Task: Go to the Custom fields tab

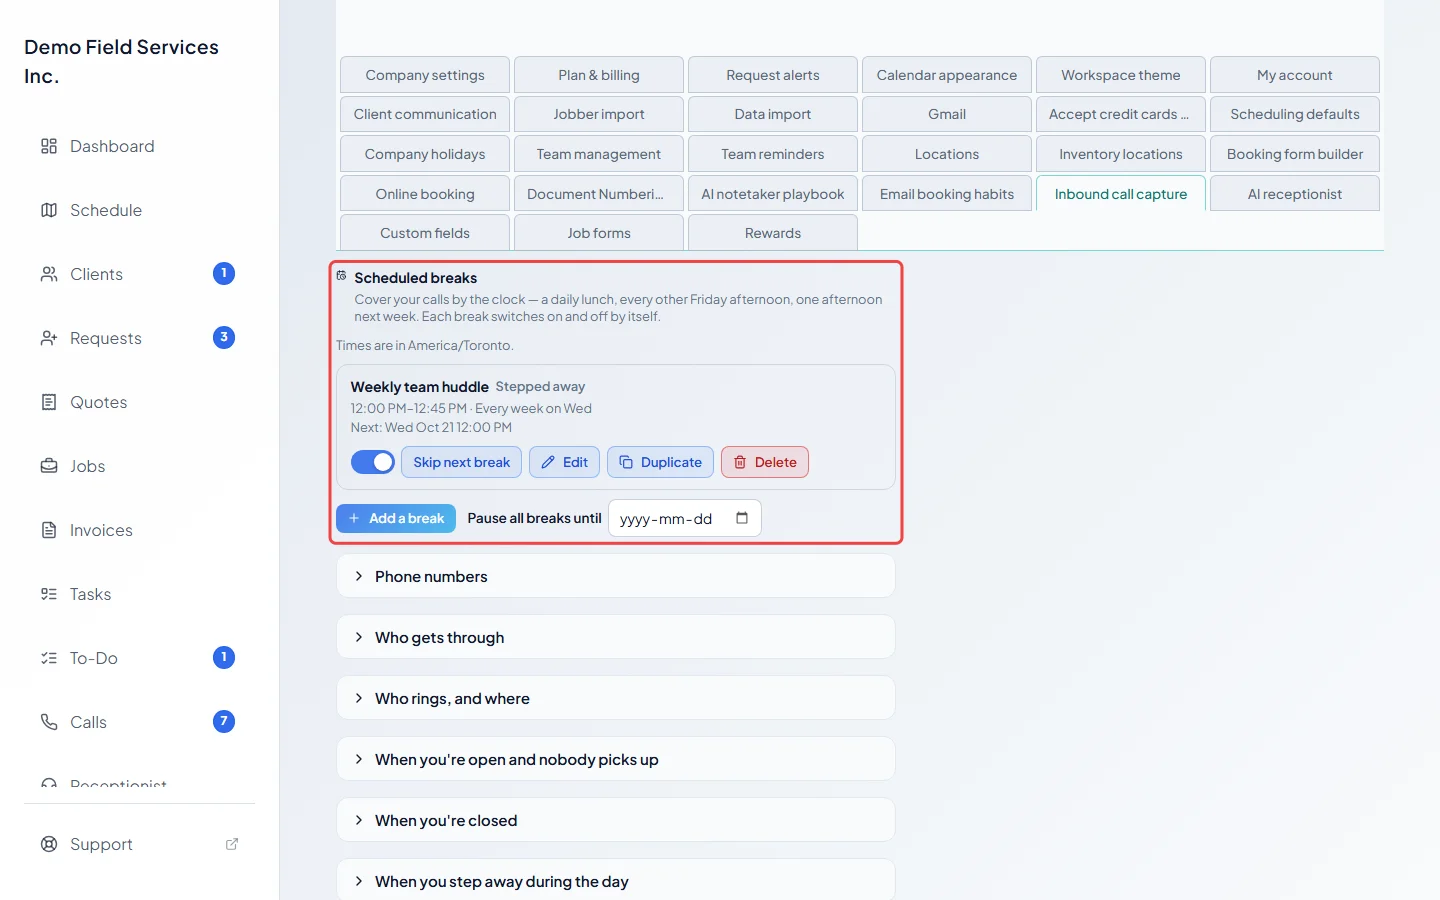Action: coord(425,233)
